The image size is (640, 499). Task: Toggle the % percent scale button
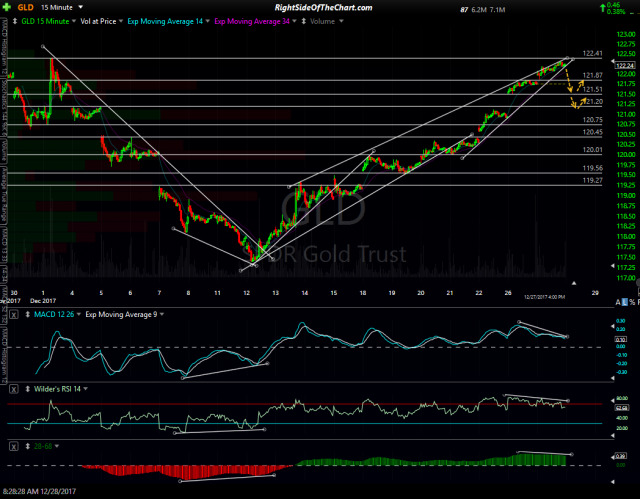click(632, 302)
